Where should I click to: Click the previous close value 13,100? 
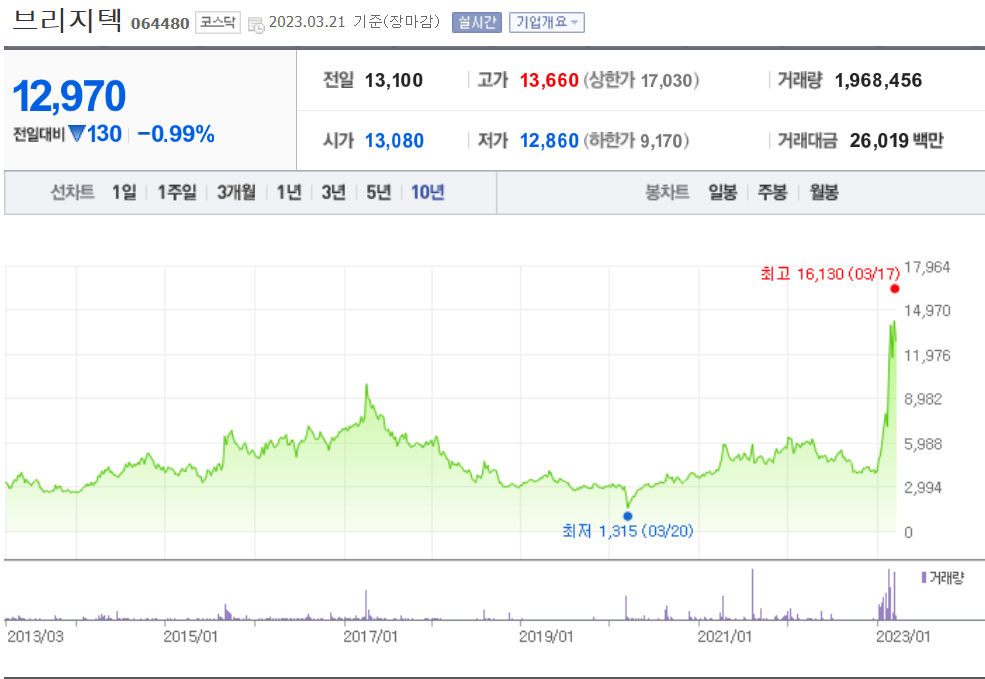click(394, 80)
